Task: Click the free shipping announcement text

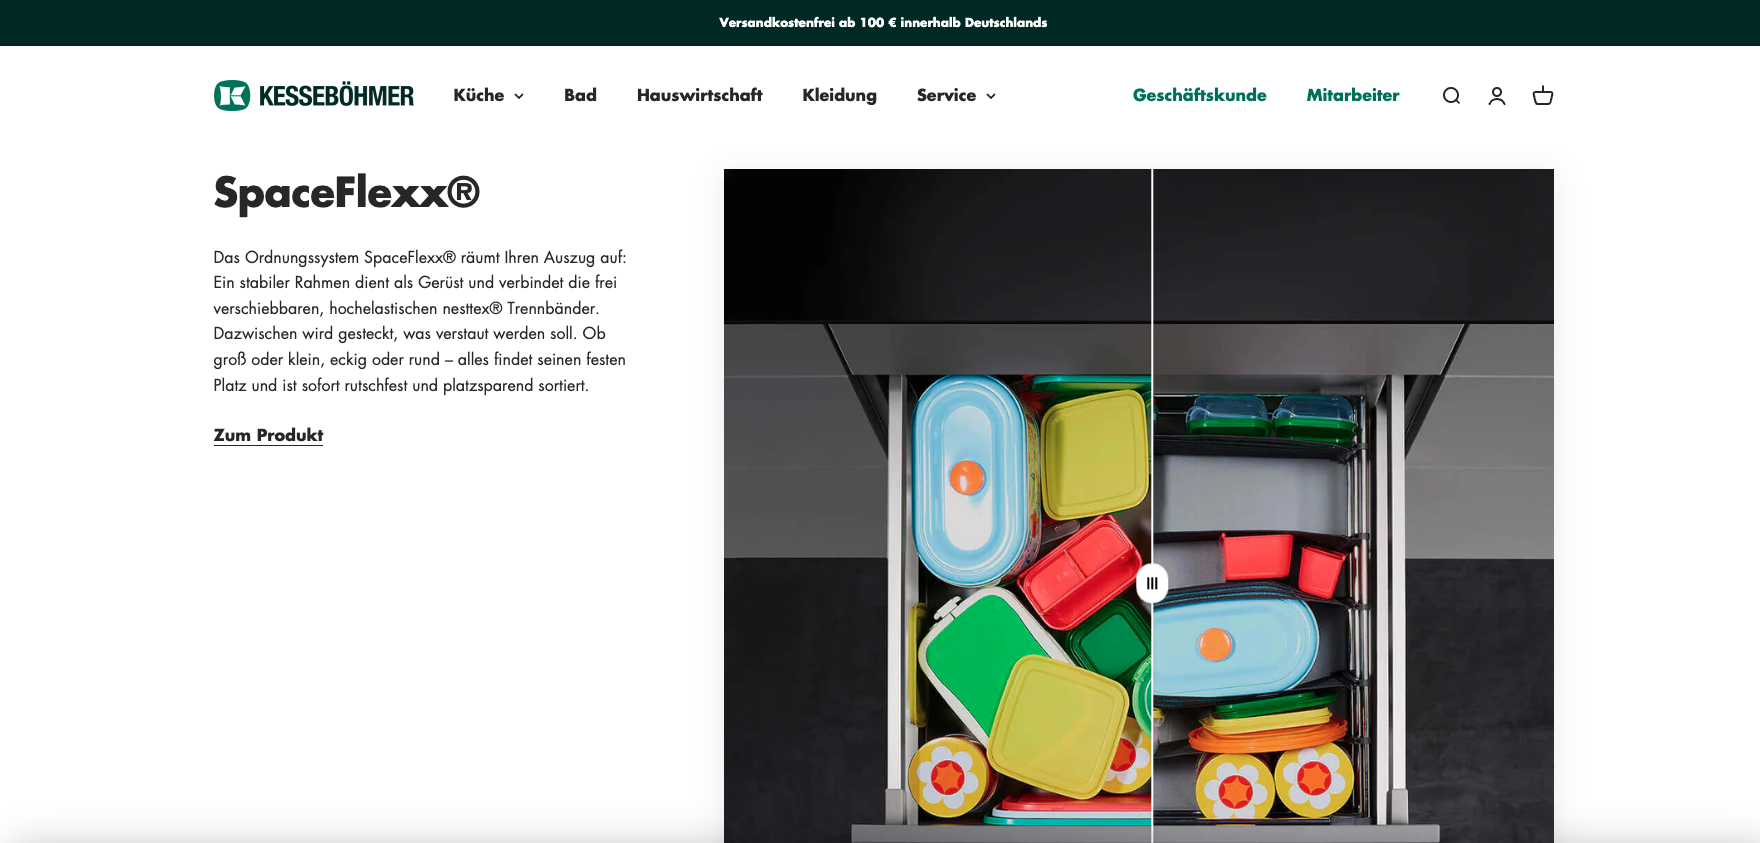Action: [x=883, y=22]
